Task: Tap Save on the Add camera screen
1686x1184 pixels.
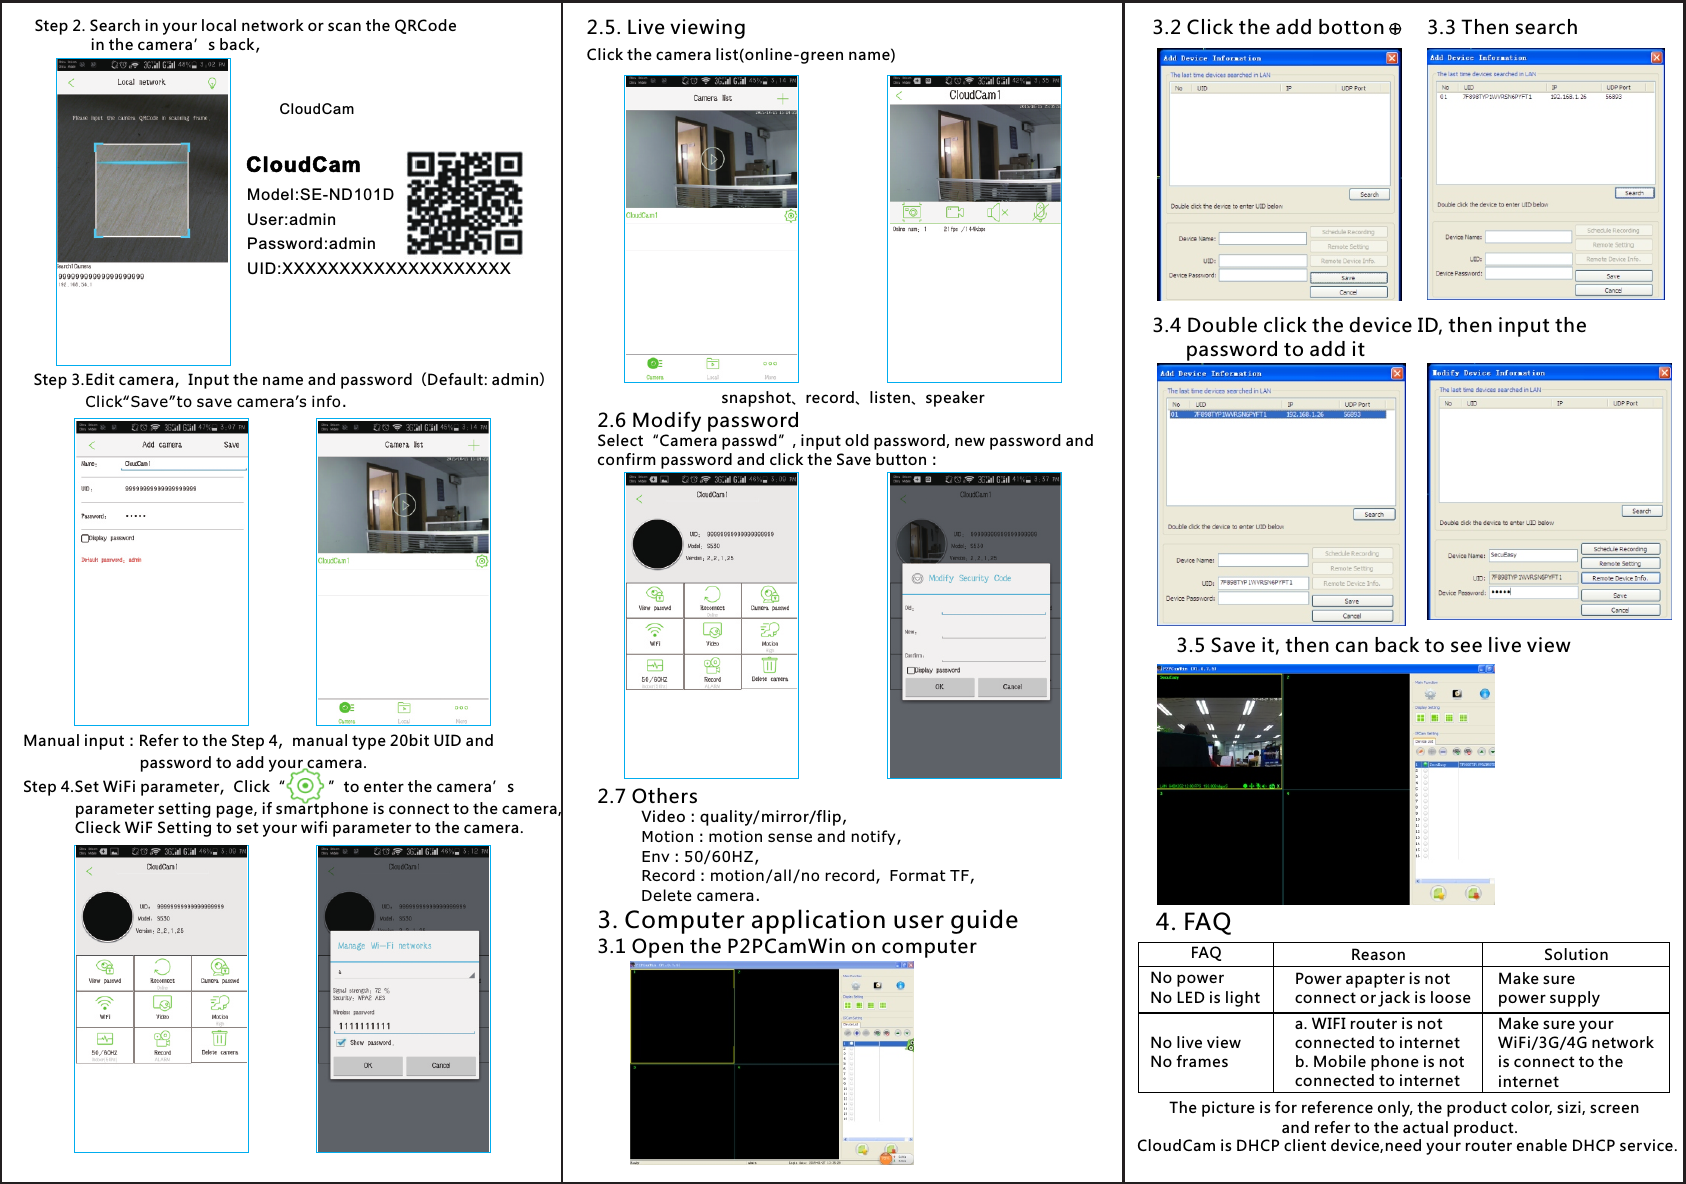Action: pos(231,445)
